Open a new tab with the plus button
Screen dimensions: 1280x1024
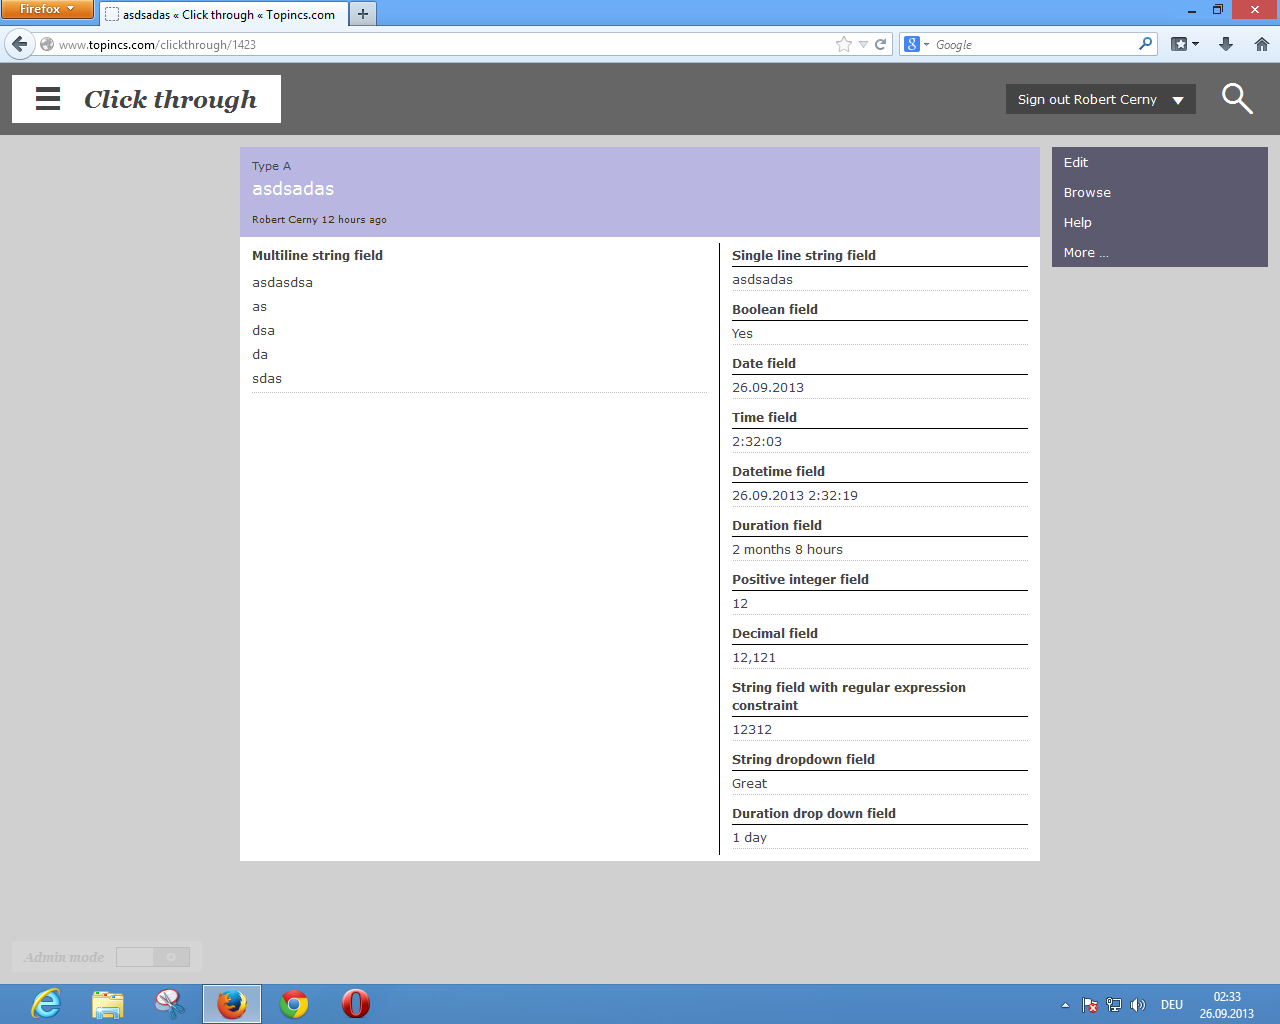(363, 14)
